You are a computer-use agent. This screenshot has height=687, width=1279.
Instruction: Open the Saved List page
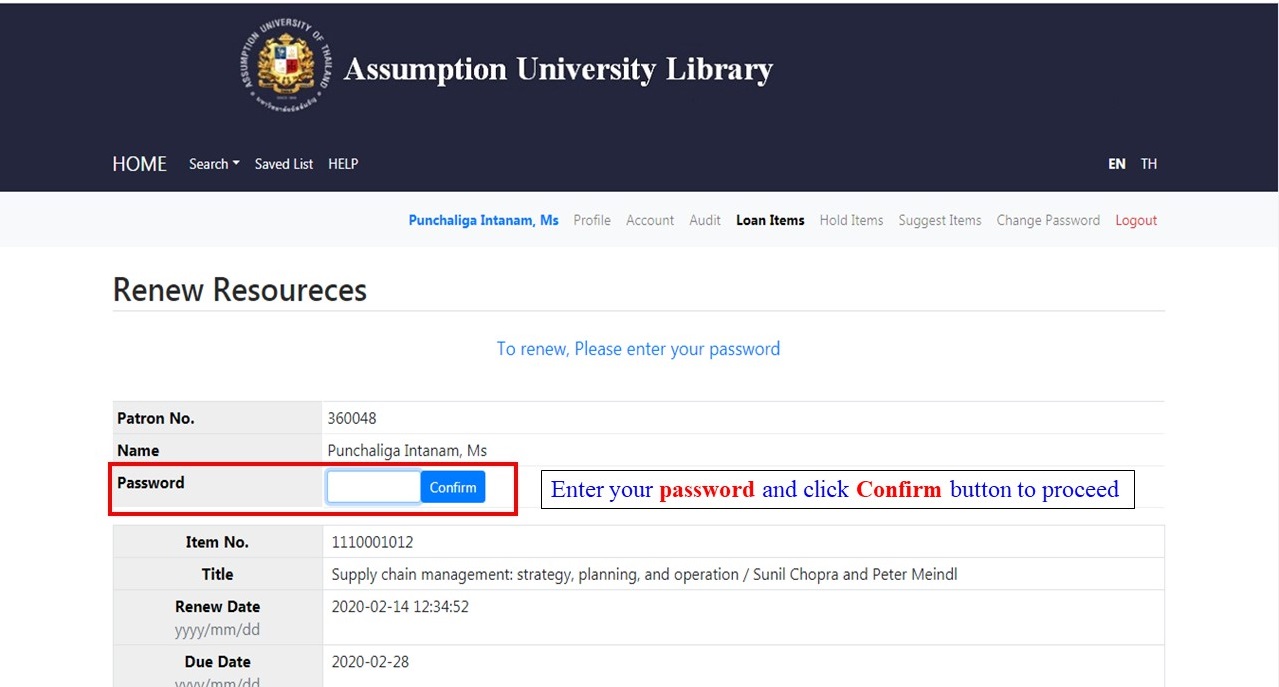284,164
